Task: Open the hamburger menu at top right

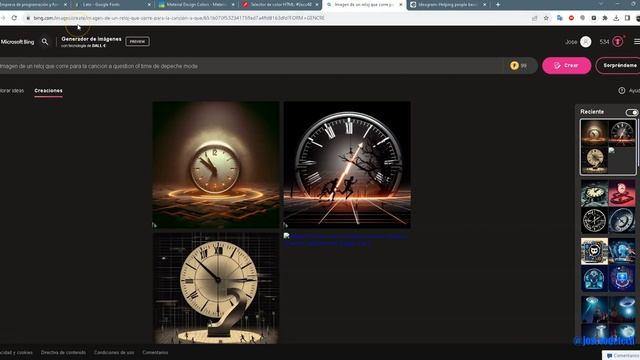Action: [636, 42]
